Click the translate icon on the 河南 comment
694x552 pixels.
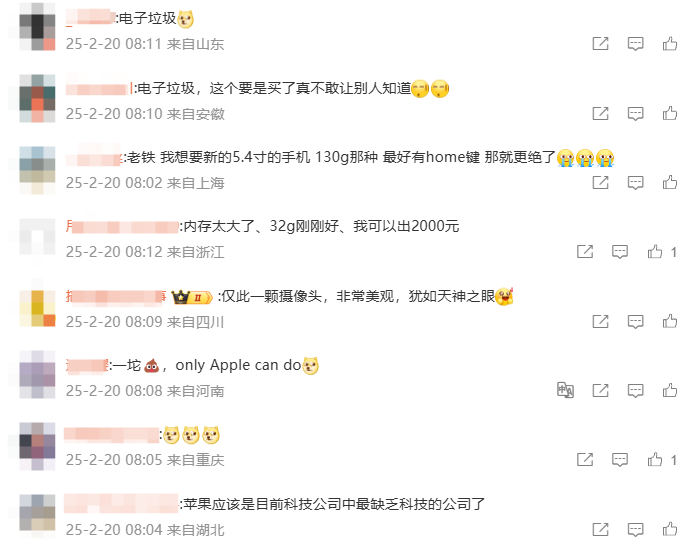pos(565,390)
